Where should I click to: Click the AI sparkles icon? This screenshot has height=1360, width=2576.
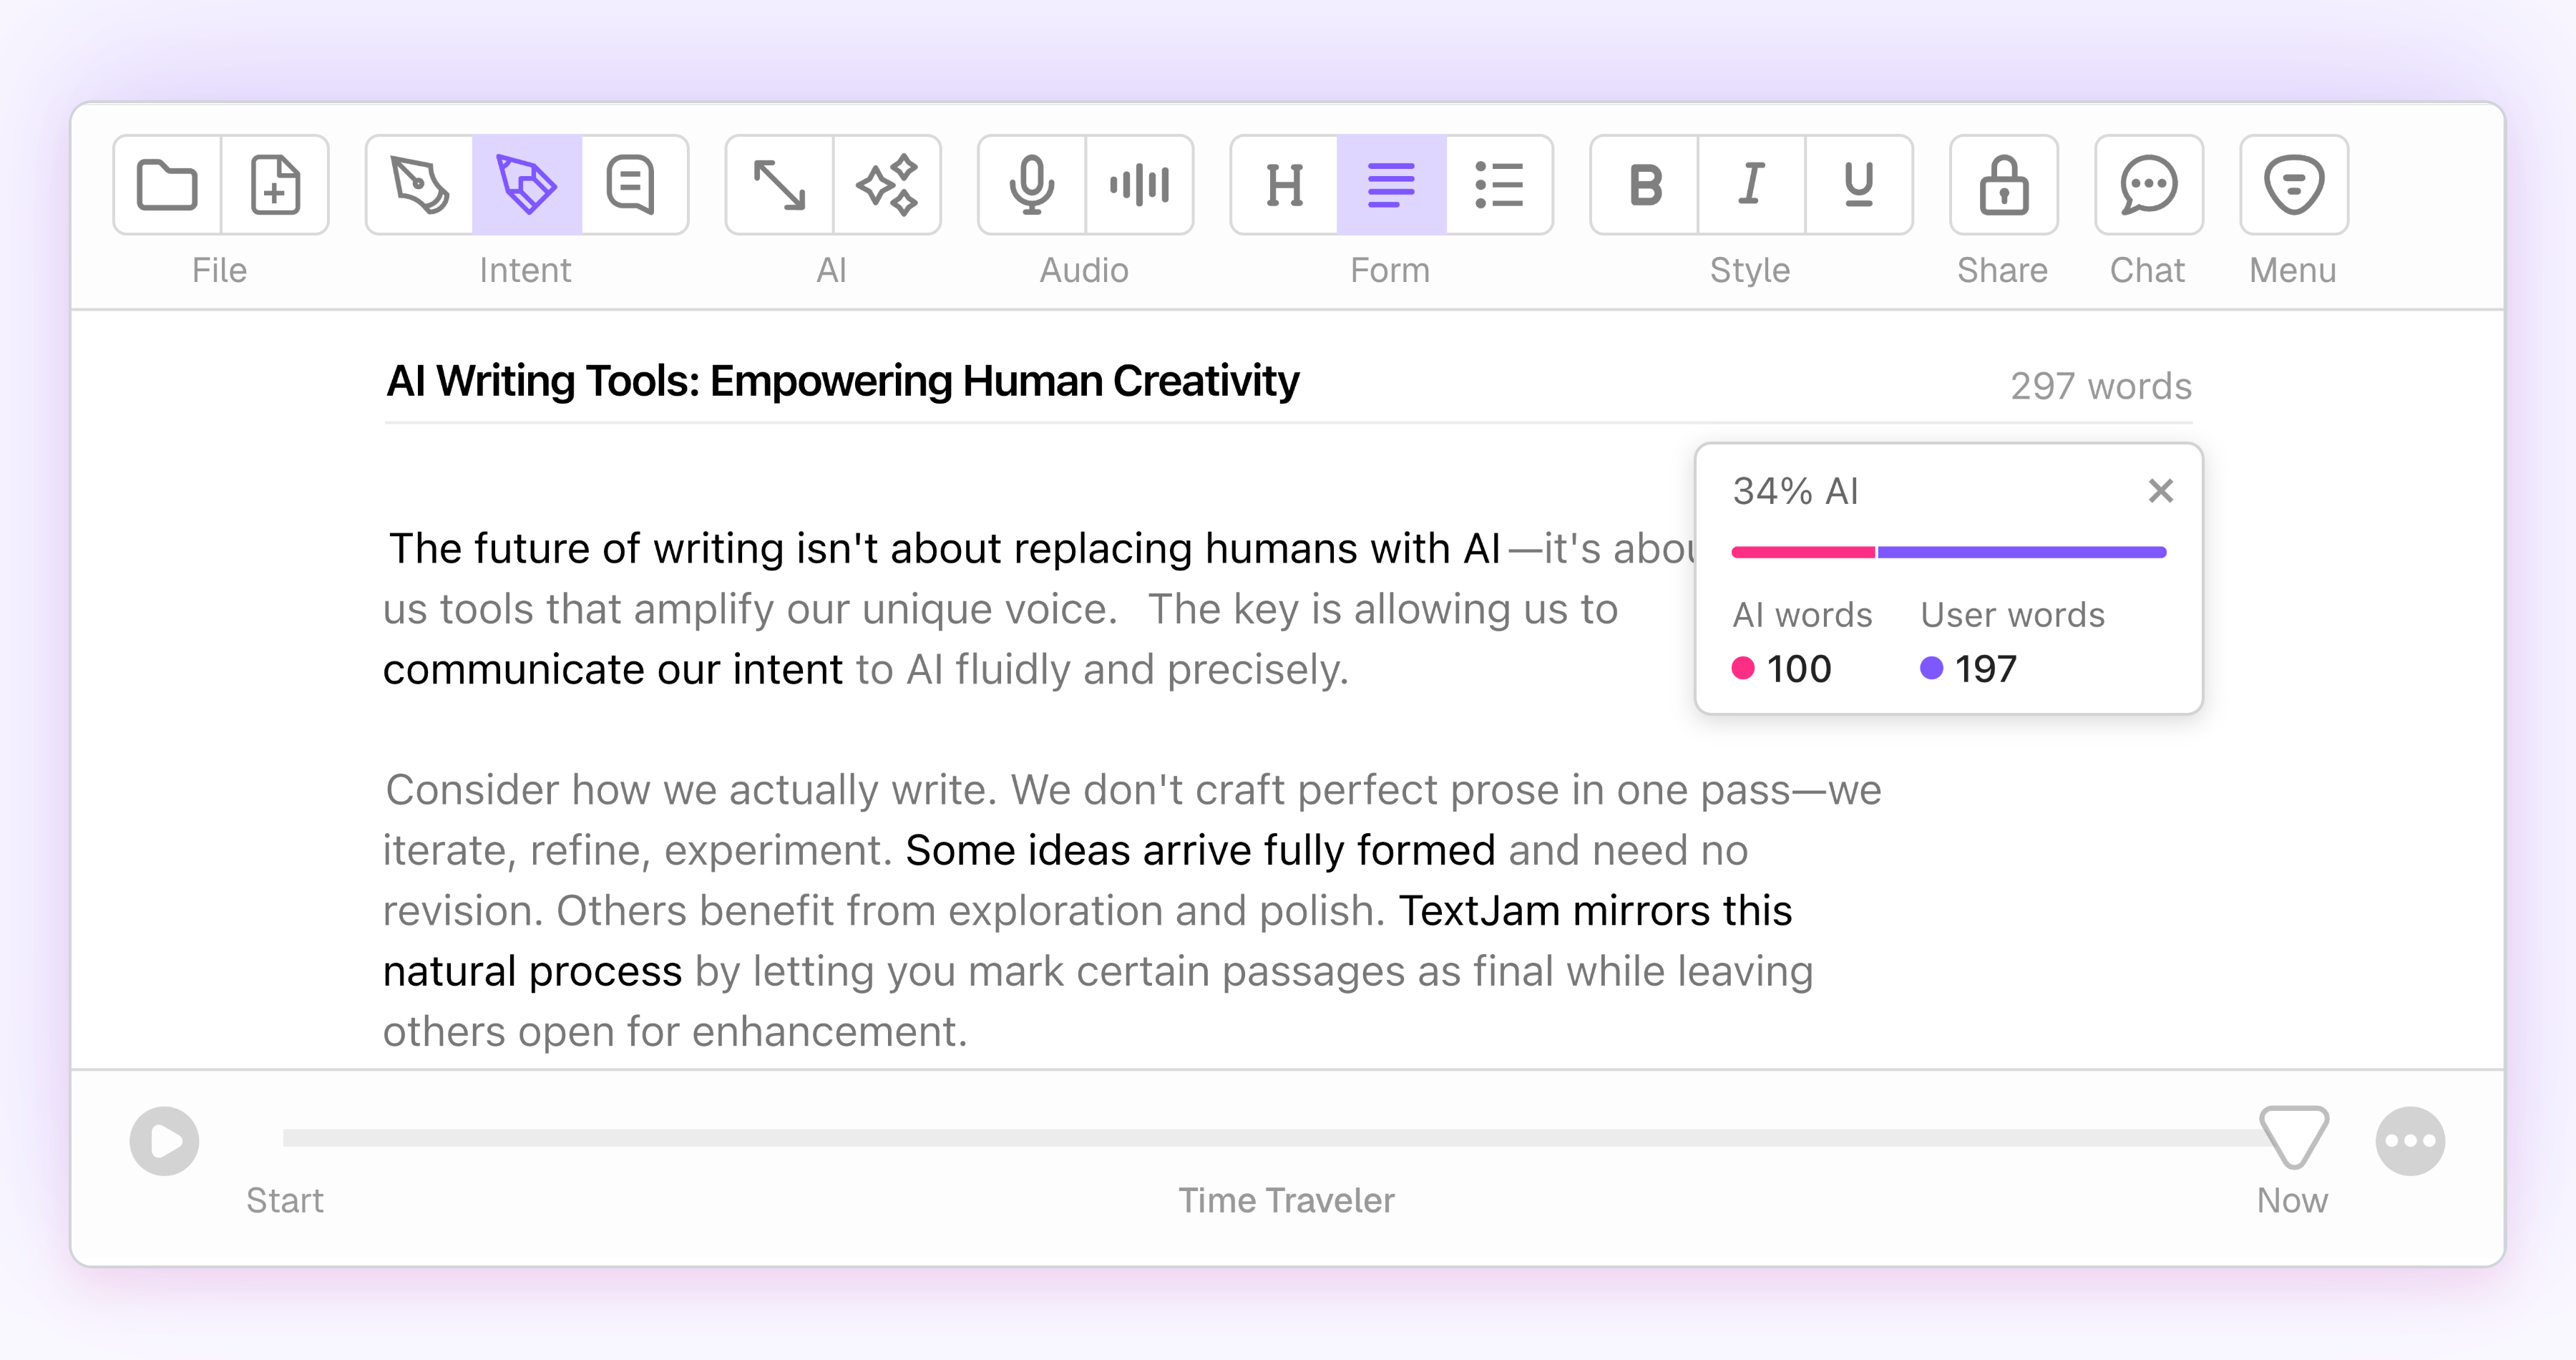click(x=887, y=185)
